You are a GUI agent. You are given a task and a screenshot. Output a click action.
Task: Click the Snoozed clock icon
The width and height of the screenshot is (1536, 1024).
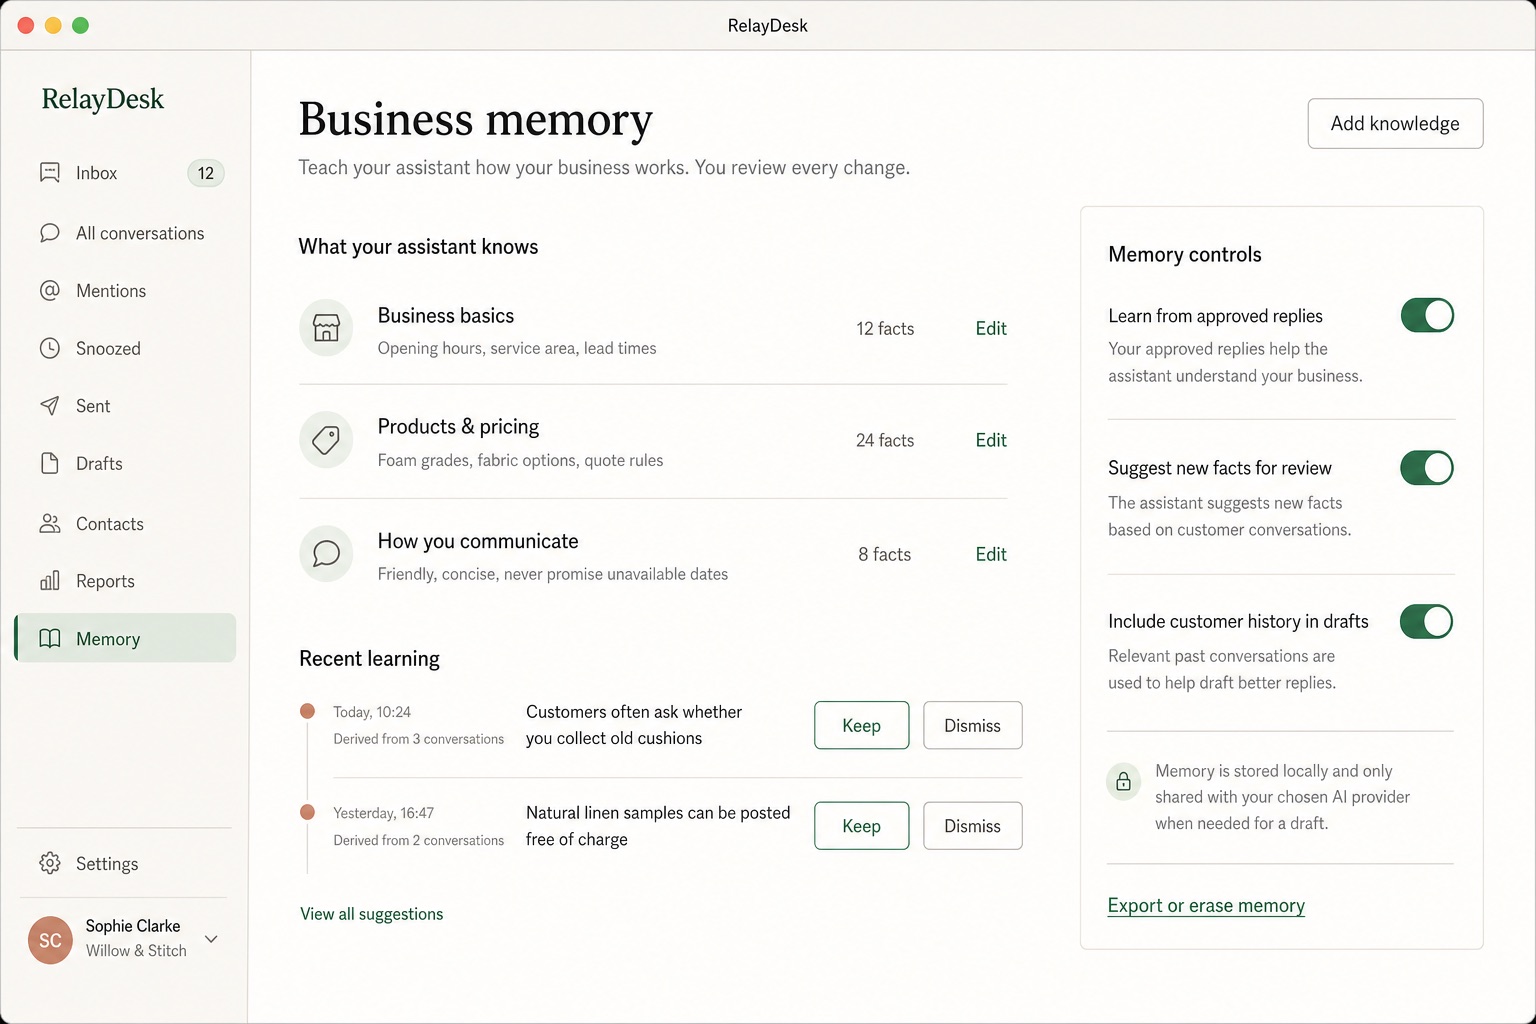tap(50, 348)
